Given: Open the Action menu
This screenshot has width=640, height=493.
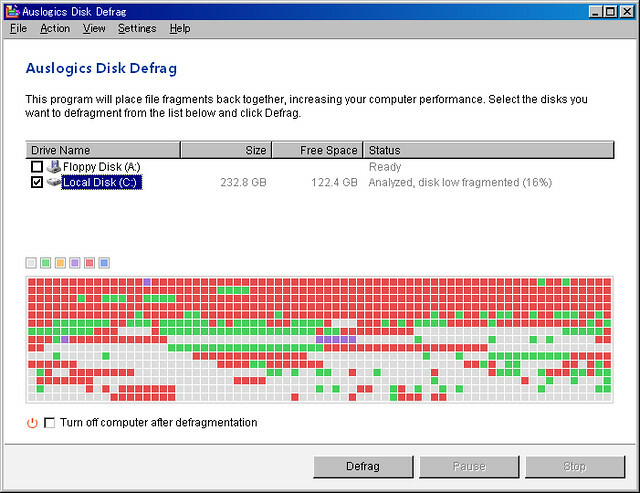Looking at the screenshot, I should [x=55, y=29].
